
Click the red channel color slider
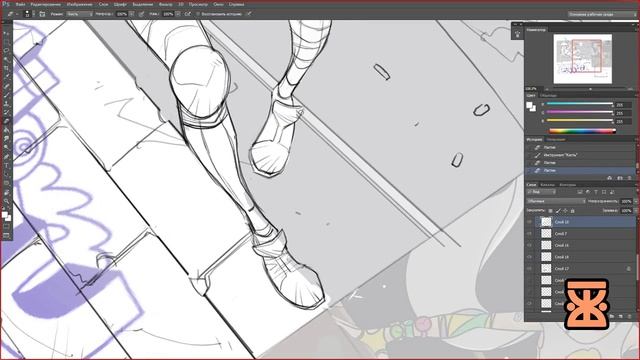point(580,104)
